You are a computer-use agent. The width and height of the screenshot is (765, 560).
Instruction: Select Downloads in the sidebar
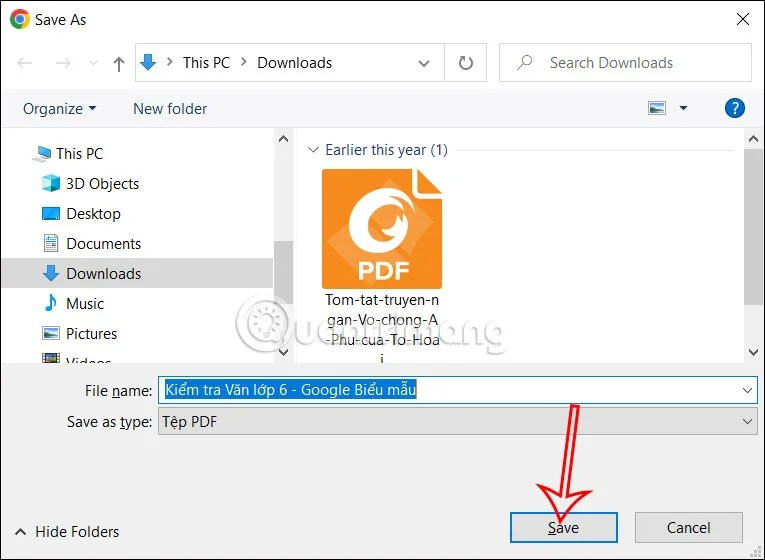point(137,273)
